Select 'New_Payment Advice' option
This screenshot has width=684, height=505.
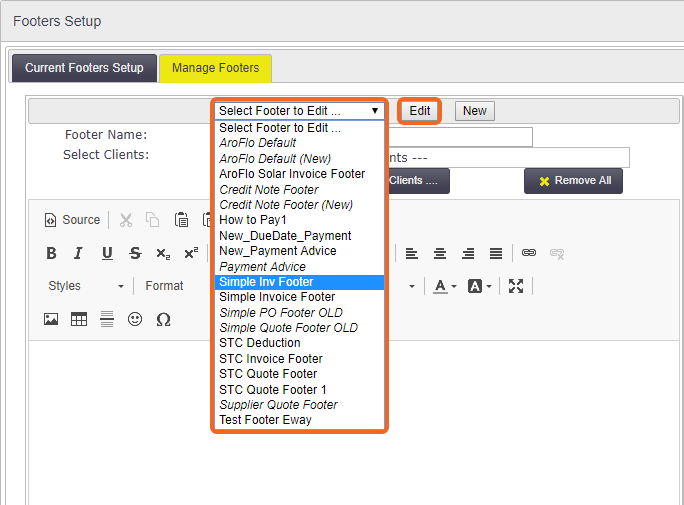coord(299,251)
